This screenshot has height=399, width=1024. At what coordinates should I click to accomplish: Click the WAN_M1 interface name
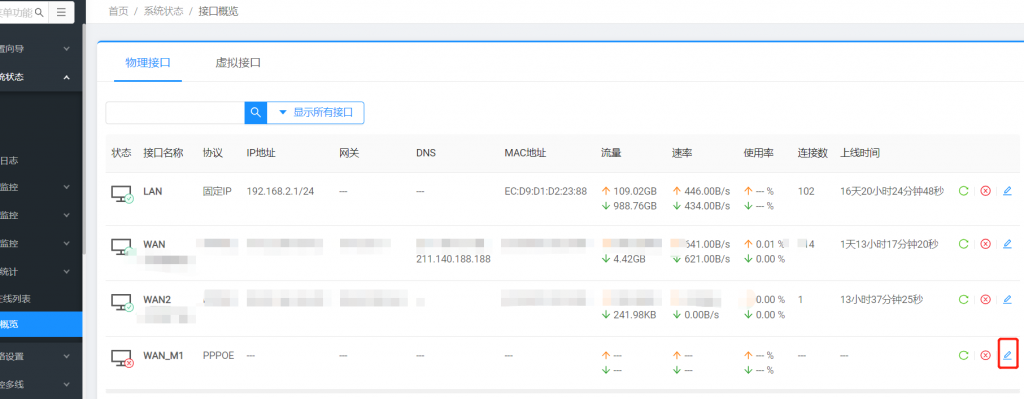163,356
